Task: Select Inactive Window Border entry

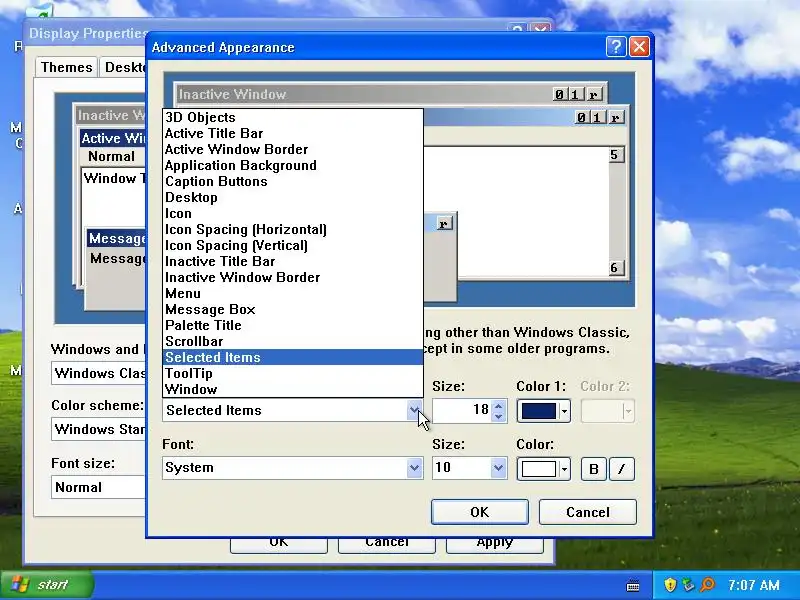Action: (x=293, y=278)
